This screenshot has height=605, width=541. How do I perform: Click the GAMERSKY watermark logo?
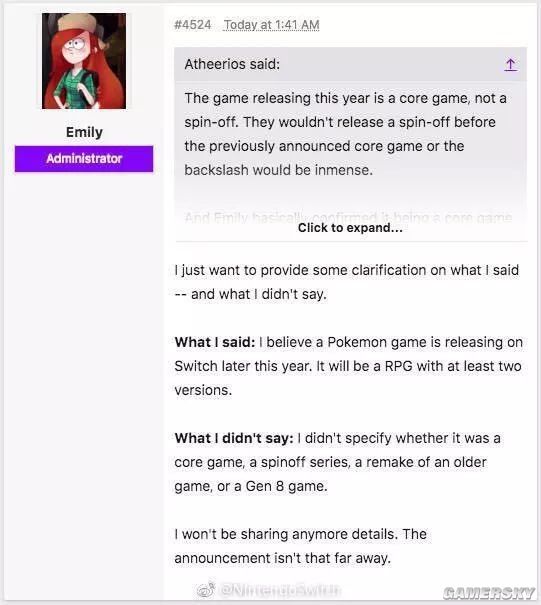(489, 593)
